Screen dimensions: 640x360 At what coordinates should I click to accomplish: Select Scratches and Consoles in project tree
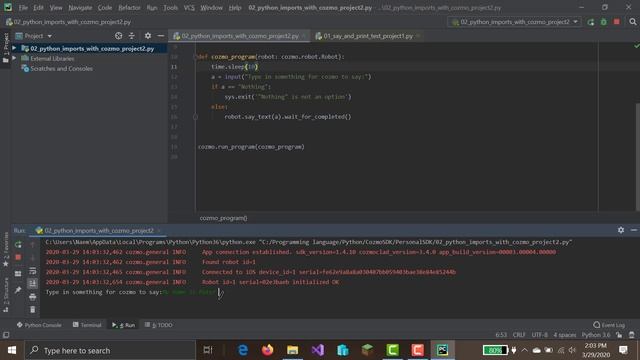pyautogui.click(x=61, y=69)
